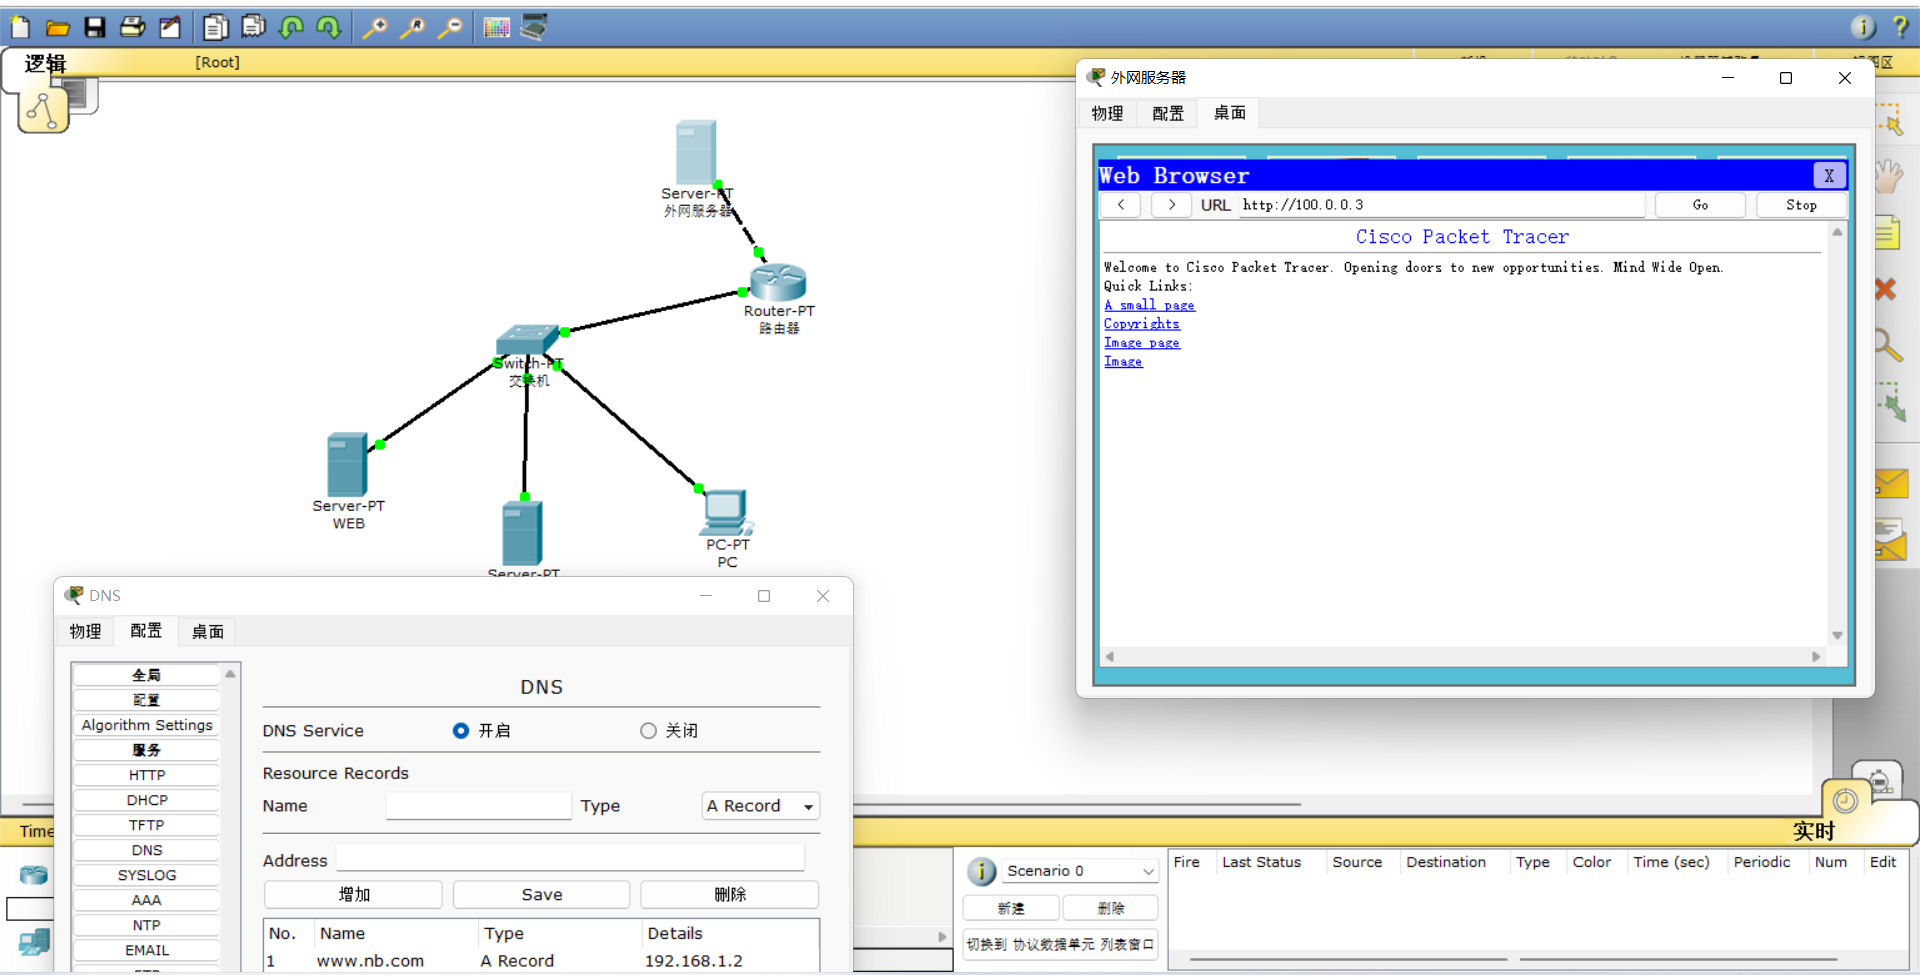Zoom in with the plus magnifier
Viewport: 1920px width, 975px height.
(x=375, y=27)
